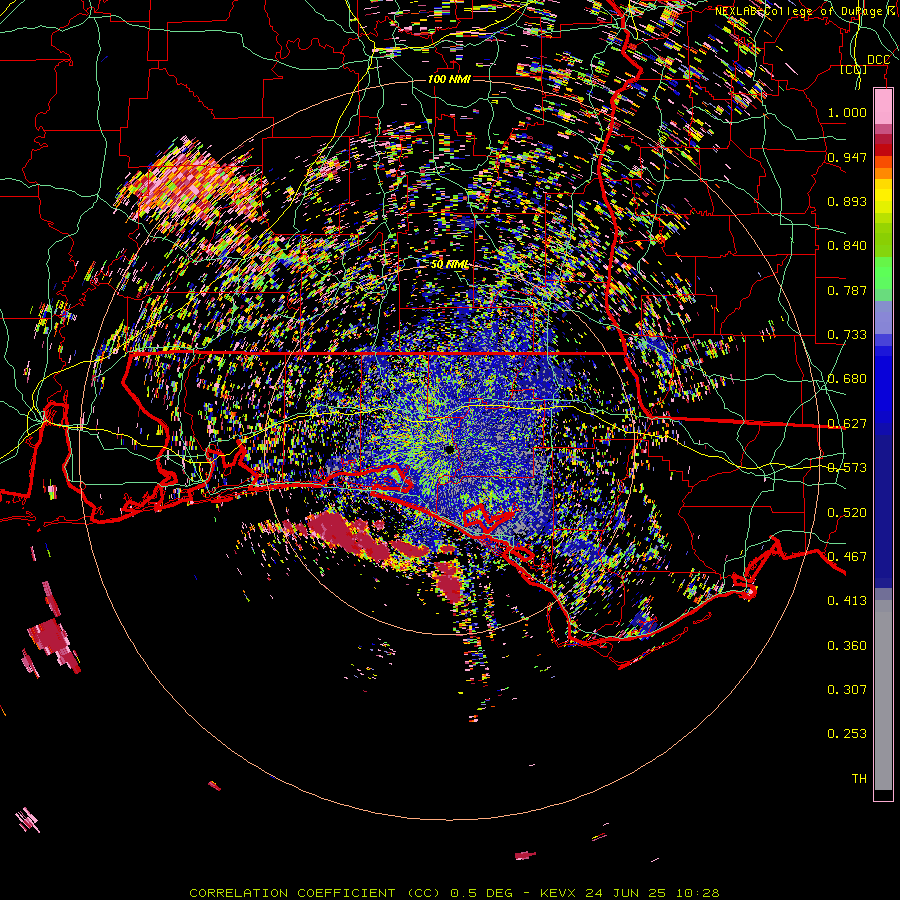Select the 0.733 legend value
Image resolution: width=900 pixels, height=900 pixels.
tap(847, 335)
